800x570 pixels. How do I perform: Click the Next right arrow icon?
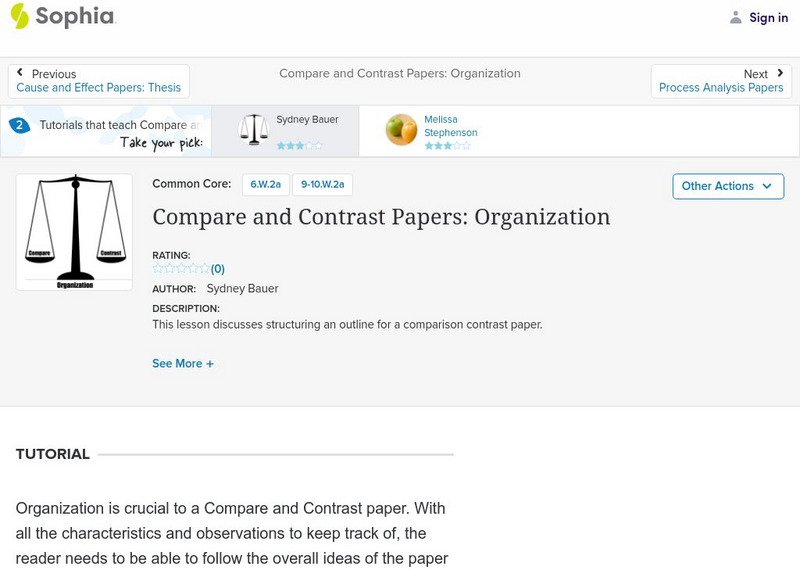click(780, 73)
